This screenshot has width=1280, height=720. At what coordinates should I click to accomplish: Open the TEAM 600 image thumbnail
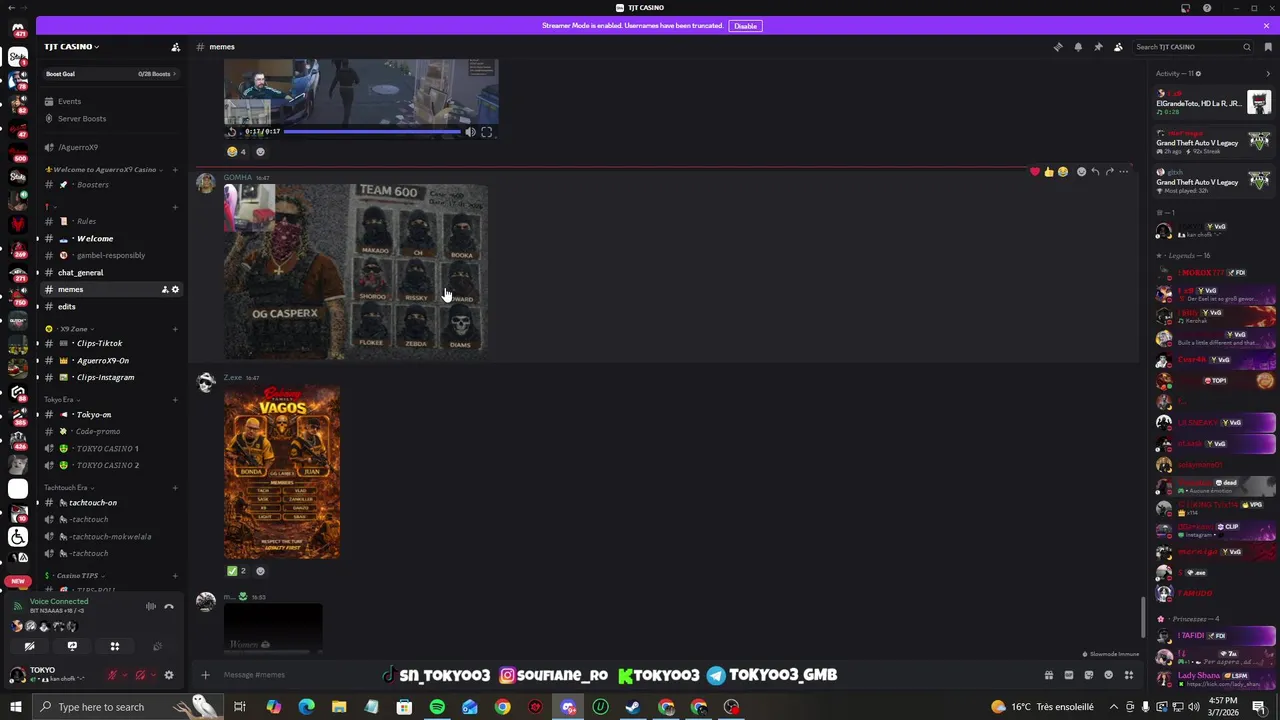[356, 271]
